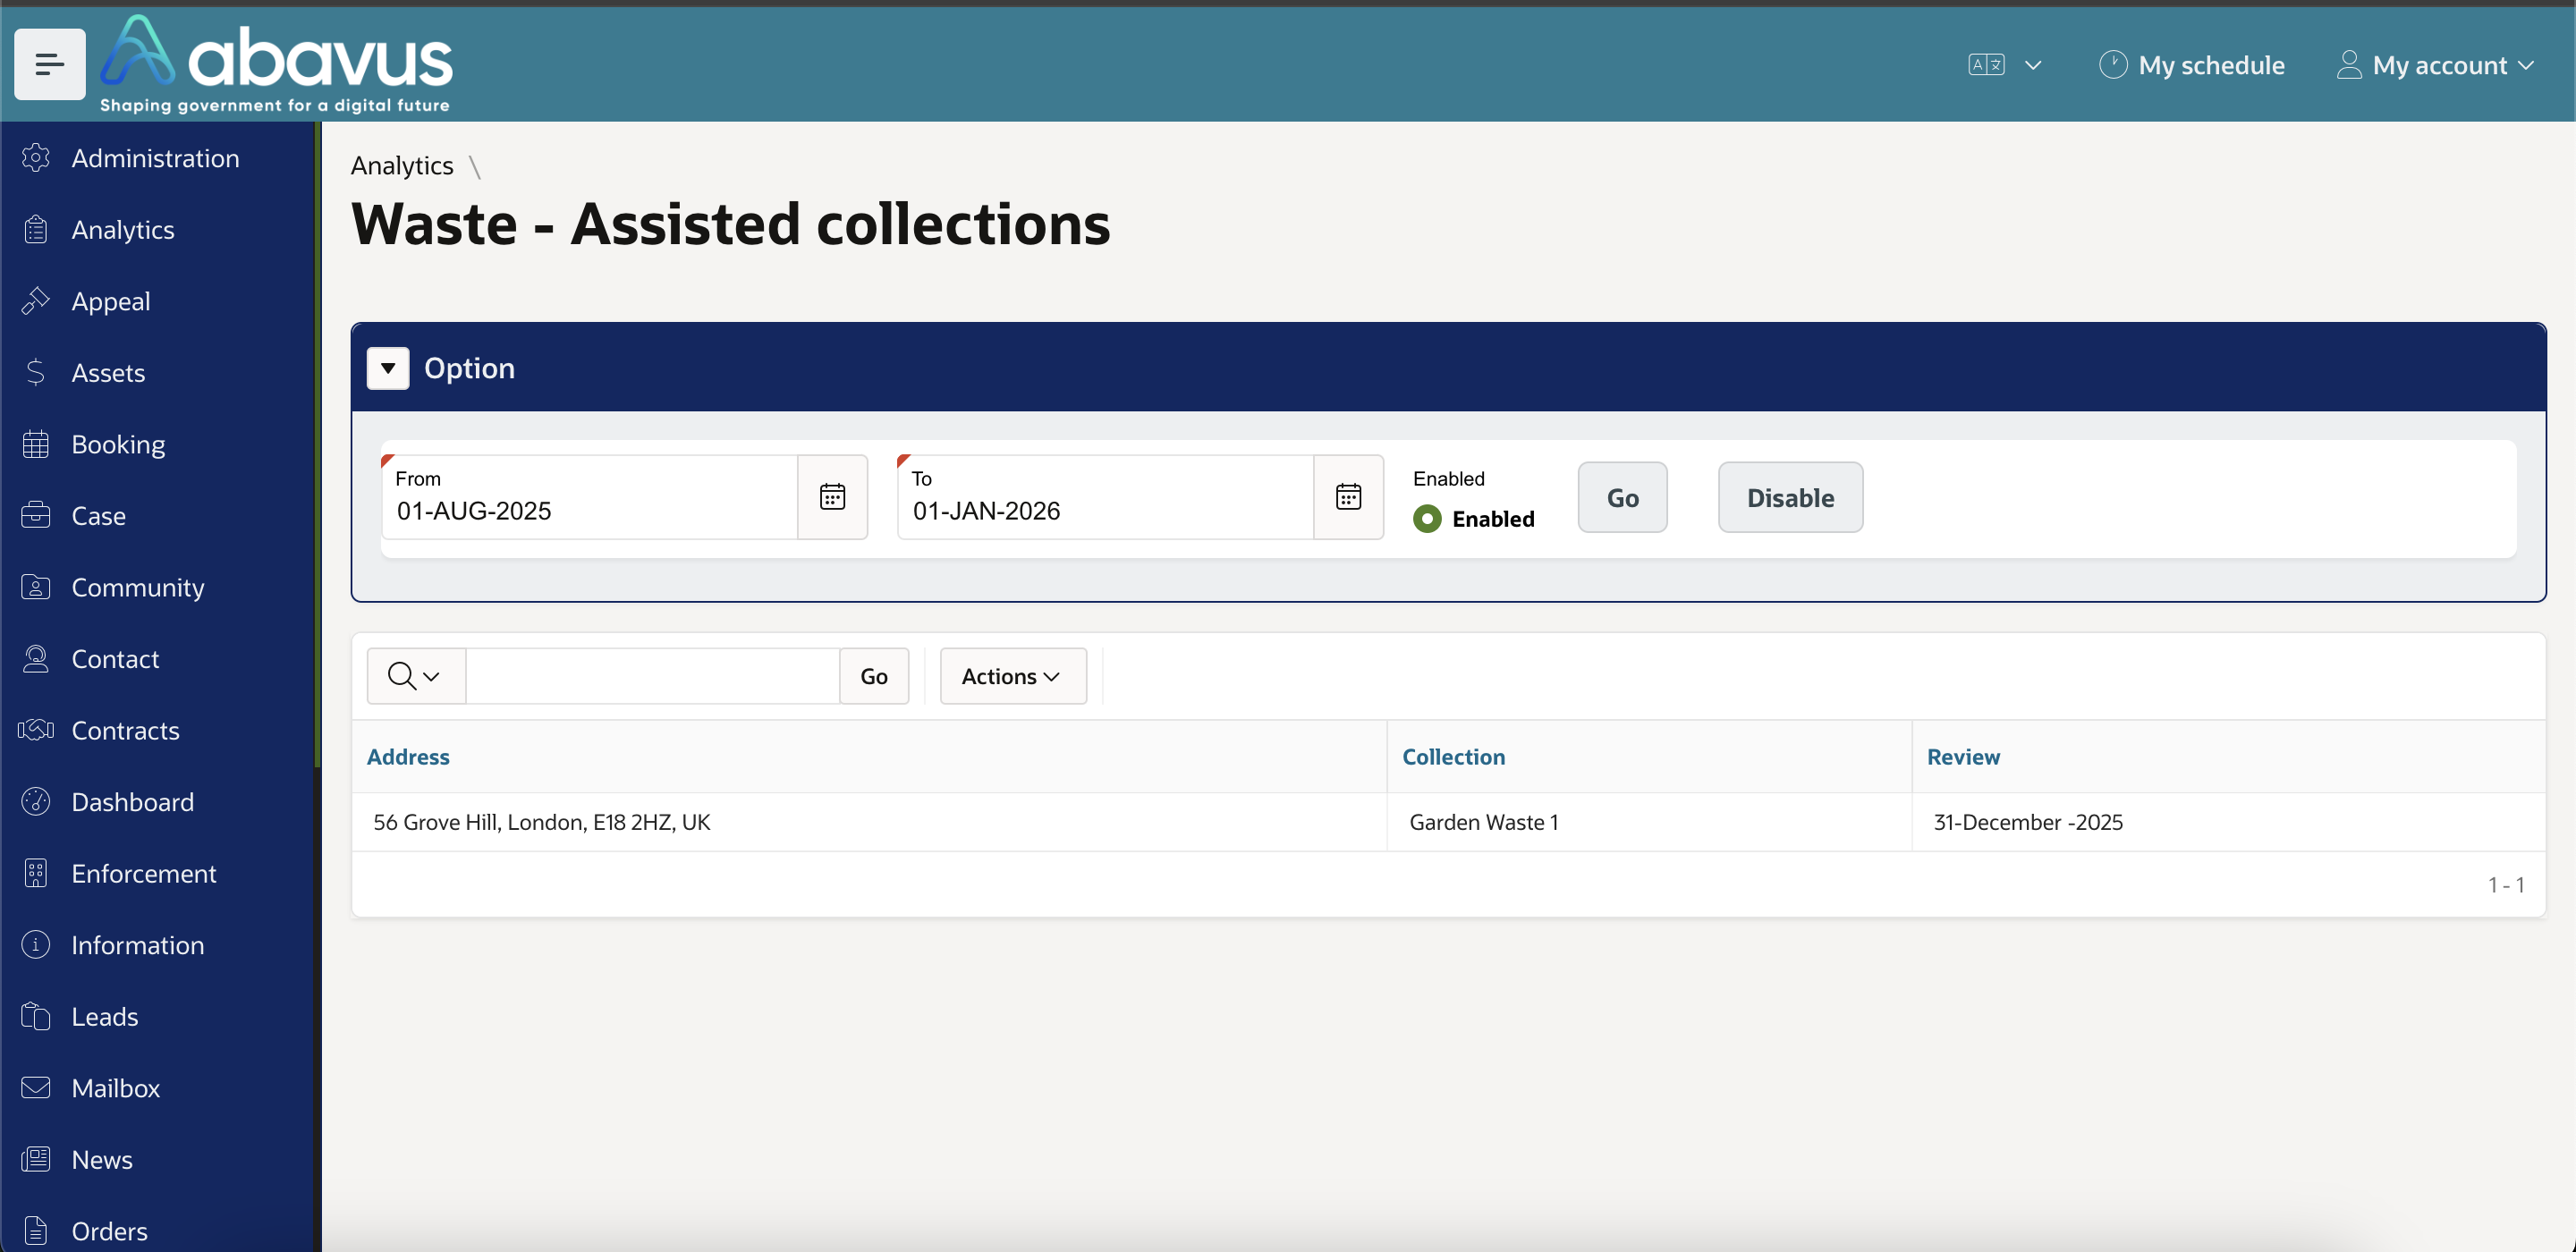The width and height of the screenshot is (2576, 1252).
Task: Open Assets in the sidebar
Action: pyautogui.click(x=108, y=373)
